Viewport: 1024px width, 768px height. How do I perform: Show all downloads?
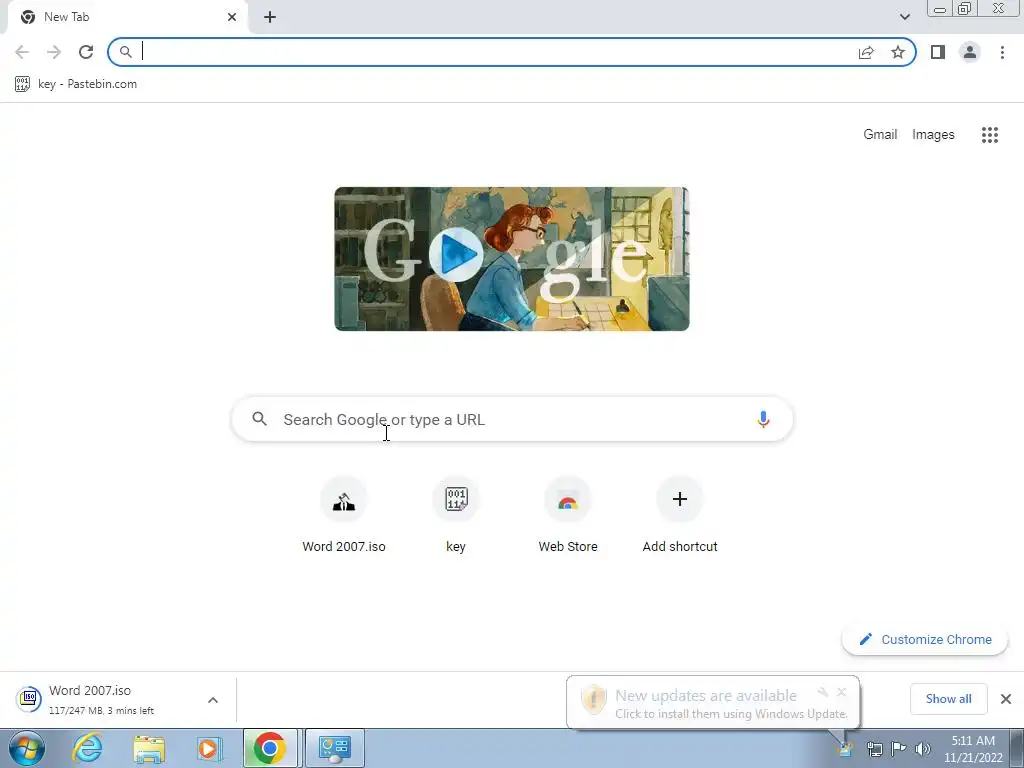pos(948,699)
